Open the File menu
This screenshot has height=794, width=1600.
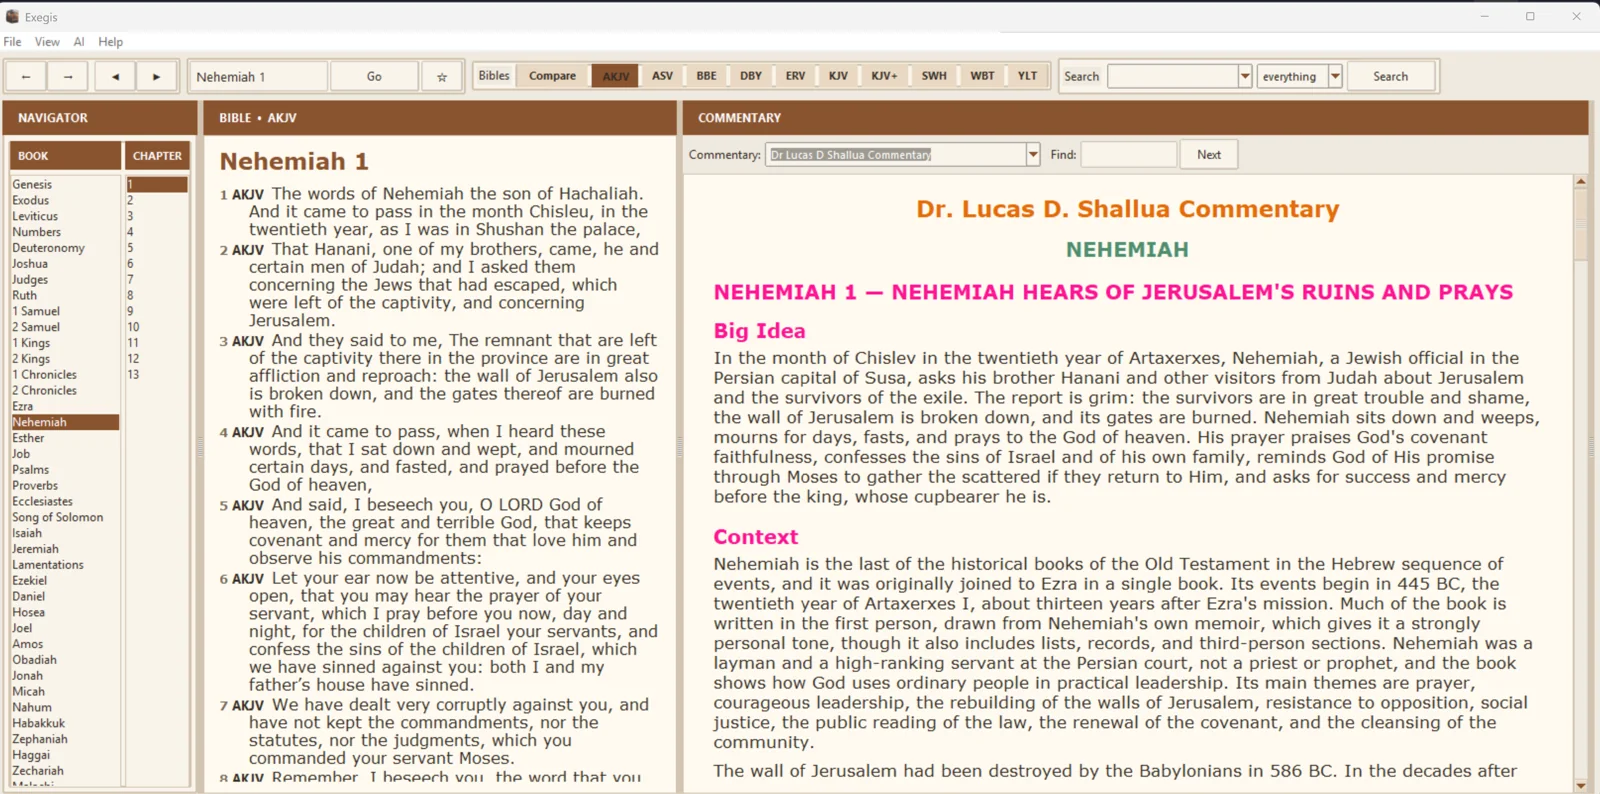[x=12, y=42]
